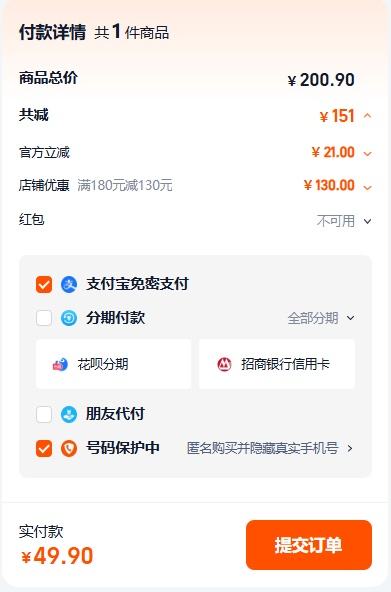Click the Huabei installment icon
This screenshot has width=391, height=592.
tap(60, 364)
